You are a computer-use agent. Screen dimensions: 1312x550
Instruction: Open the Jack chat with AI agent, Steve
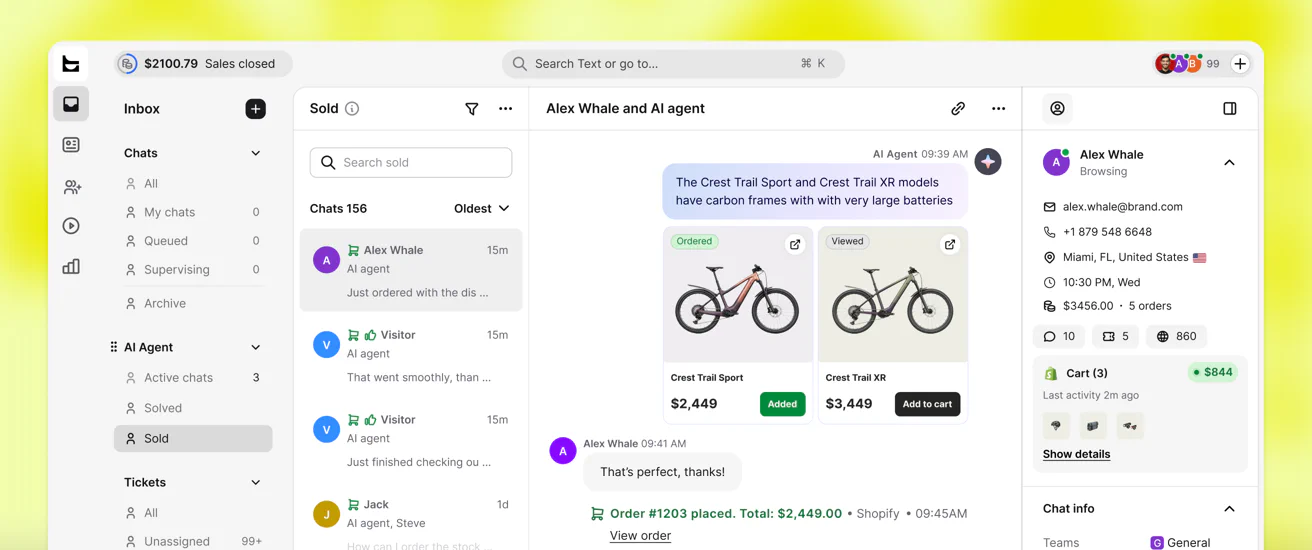[411, 522]
